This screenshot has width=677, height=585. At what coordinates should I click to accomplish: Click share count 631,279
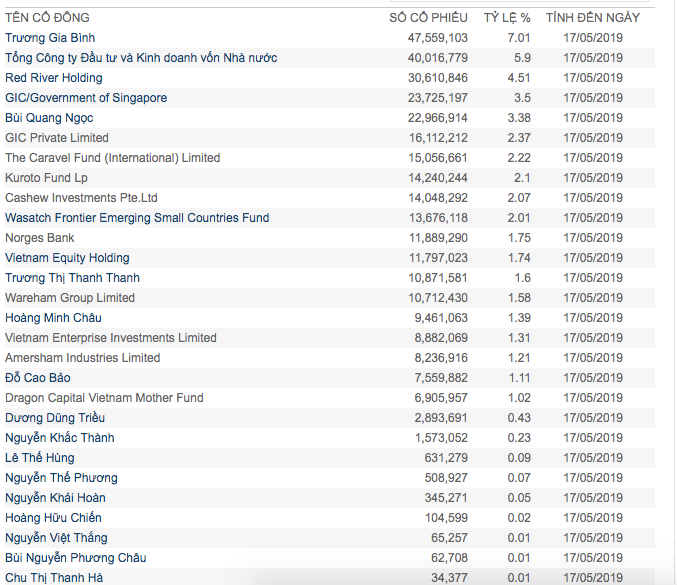[x=446, y=458]
